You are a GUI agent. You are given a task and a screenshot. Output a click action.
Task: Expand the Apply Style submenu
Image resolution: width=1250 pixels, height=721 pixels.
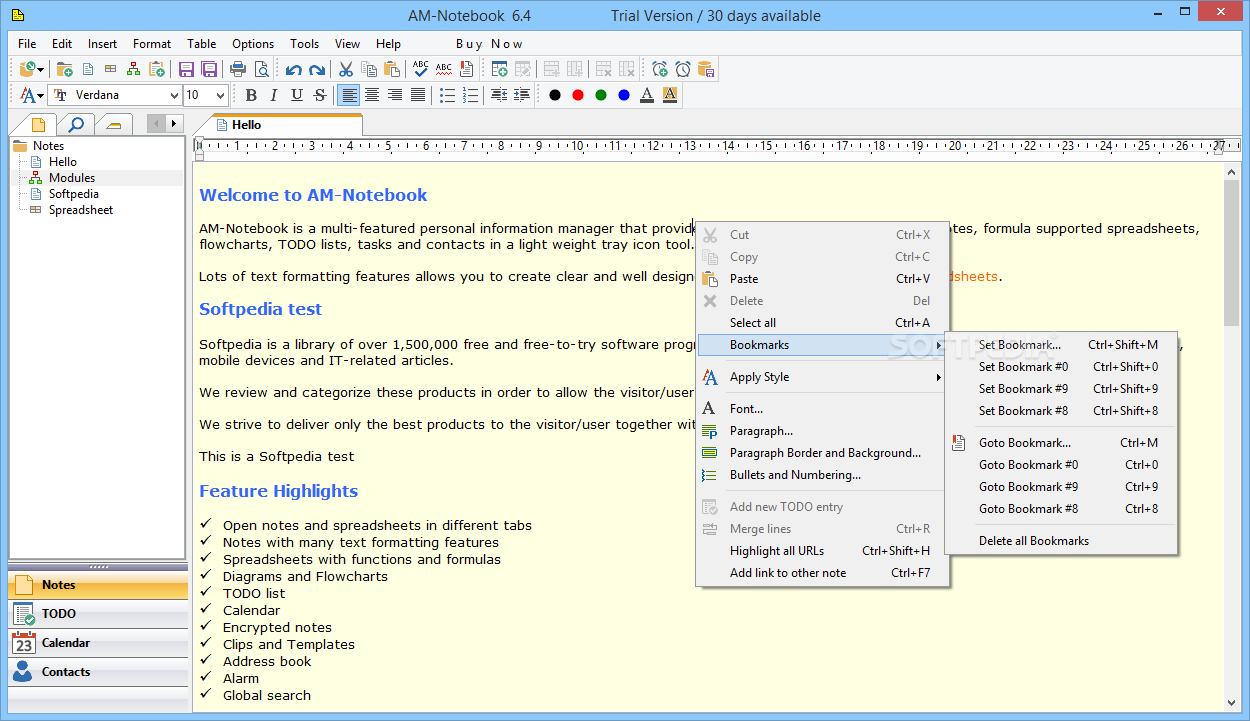point(822,377)
